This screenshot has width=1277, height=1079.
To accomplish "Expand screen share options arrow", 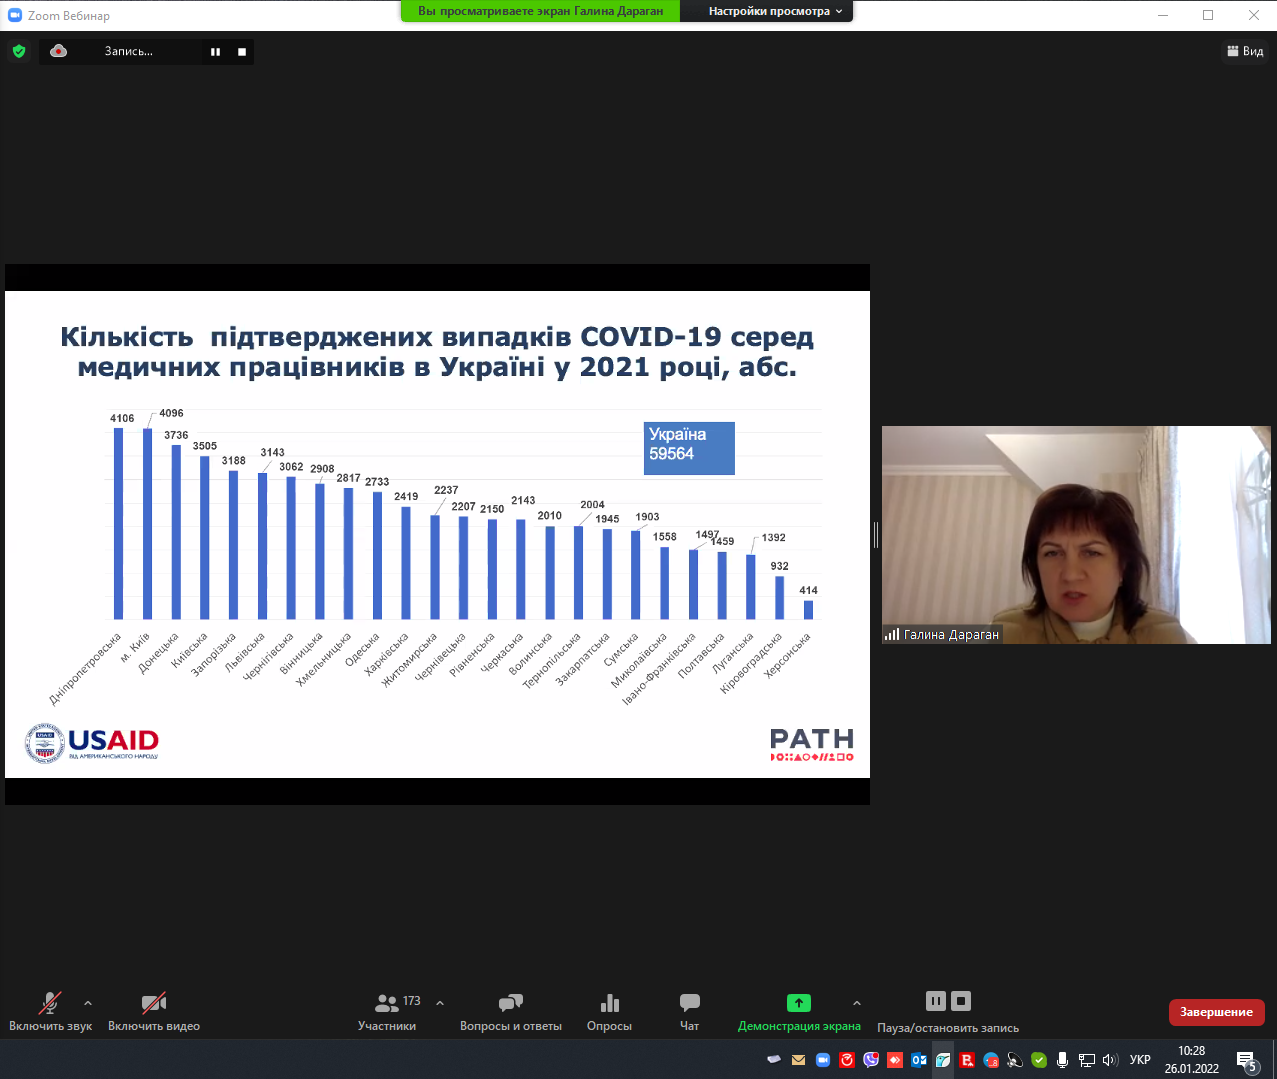I will click(x=856, y=1003).
